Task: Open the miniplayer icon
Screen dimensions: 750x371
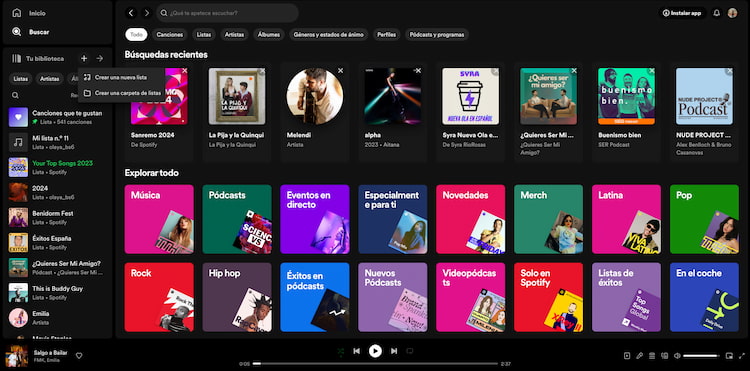Action: [729, 356]
